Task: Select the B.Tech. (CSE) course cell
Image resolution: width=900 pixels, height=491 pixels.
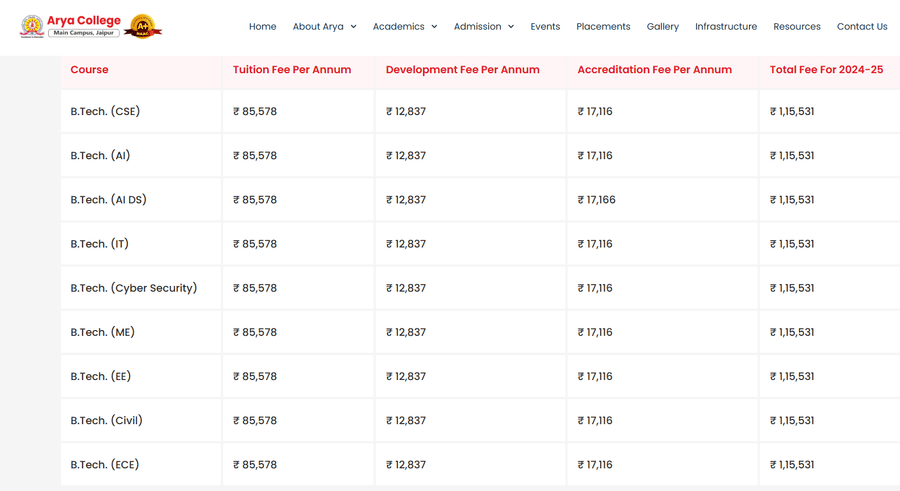Action: (x=105, y=112)
